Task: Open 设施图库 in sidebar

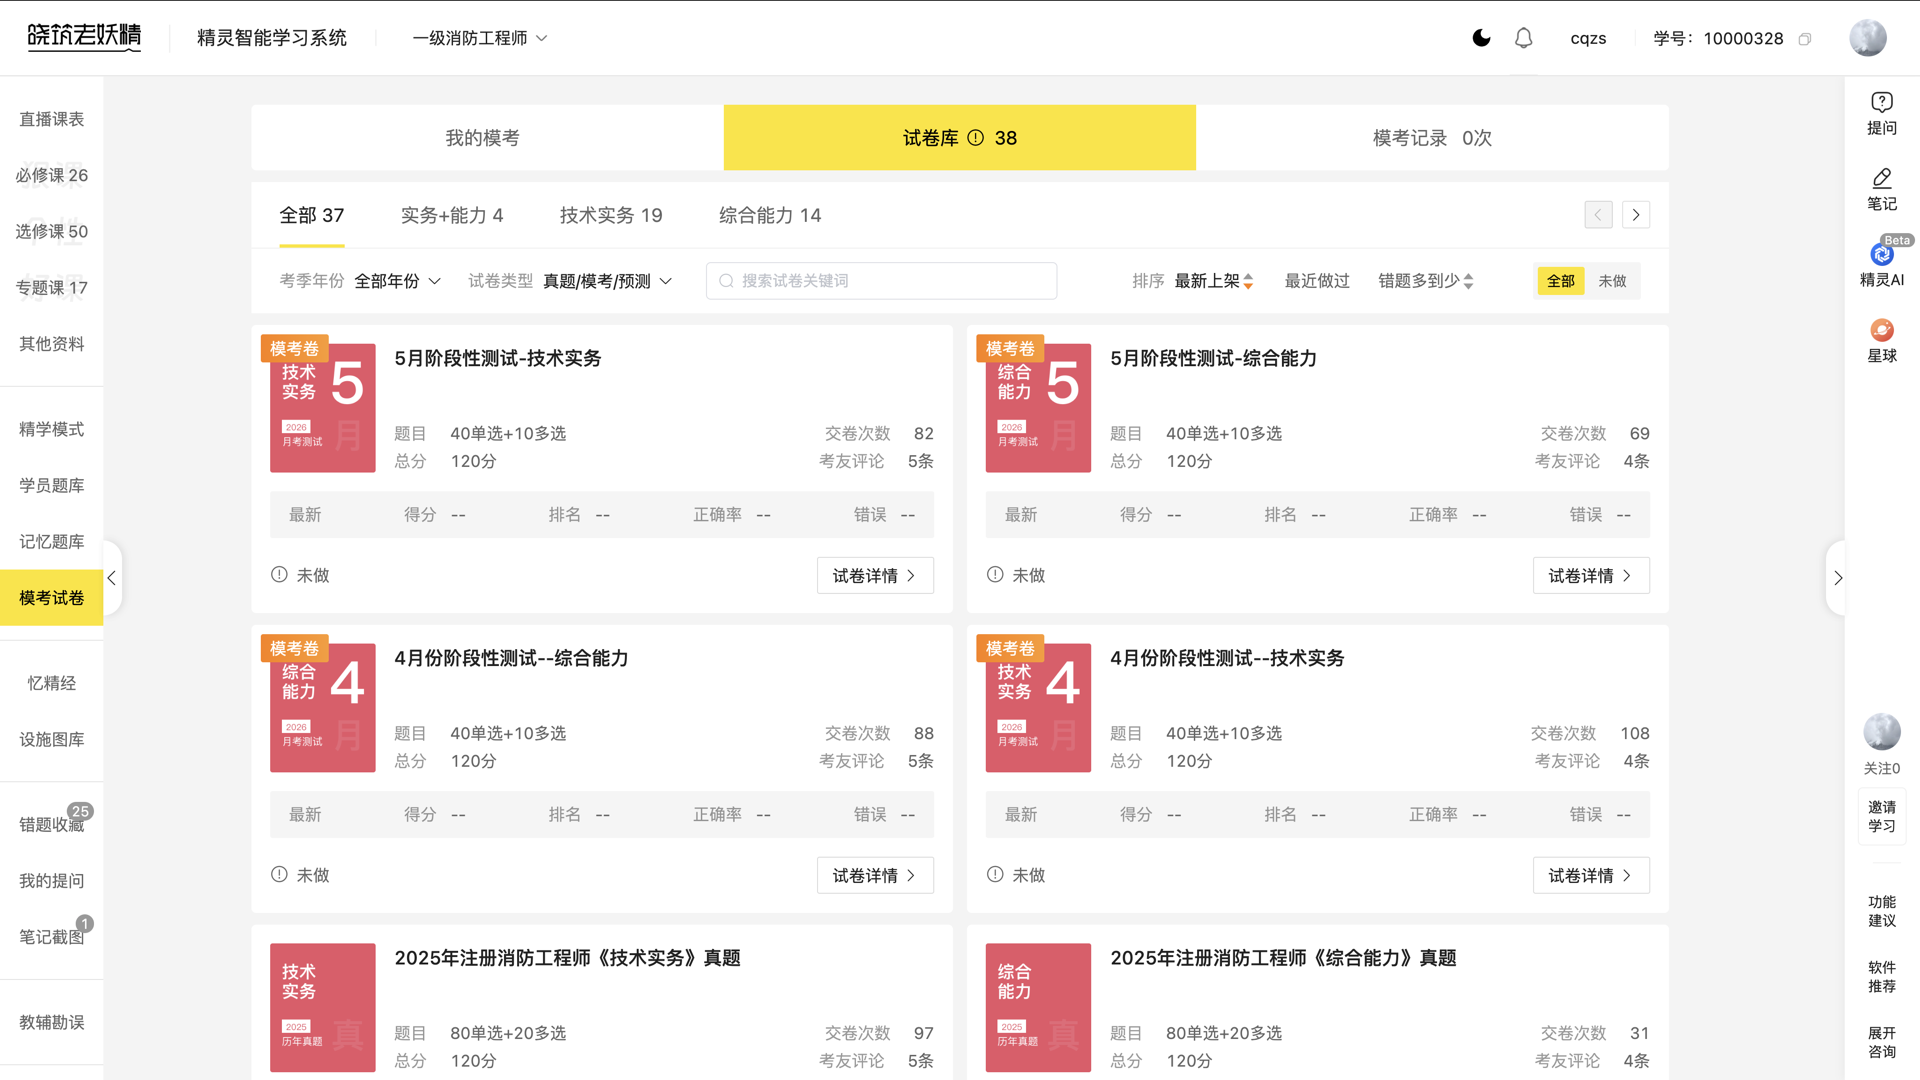Action: coord(52,739)
